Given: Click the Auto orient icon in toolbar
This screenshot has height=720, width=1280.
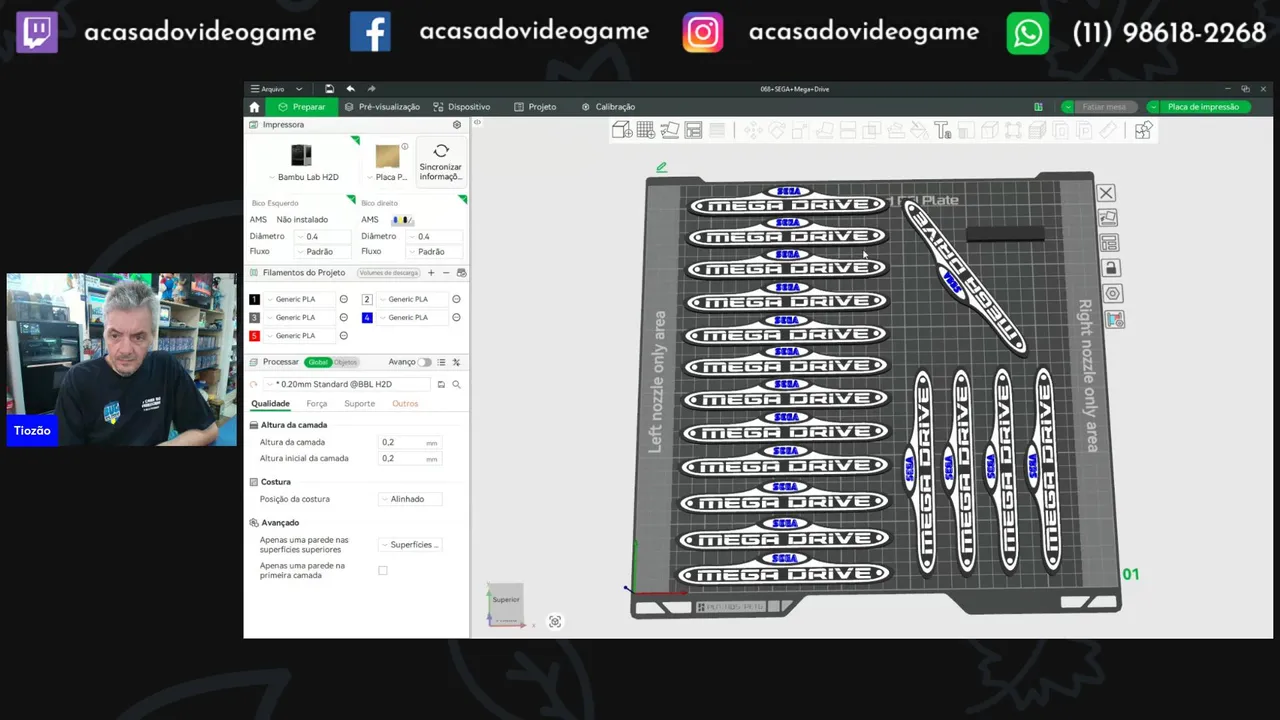Looking at the screenshot, I should [x=669, y=130].
